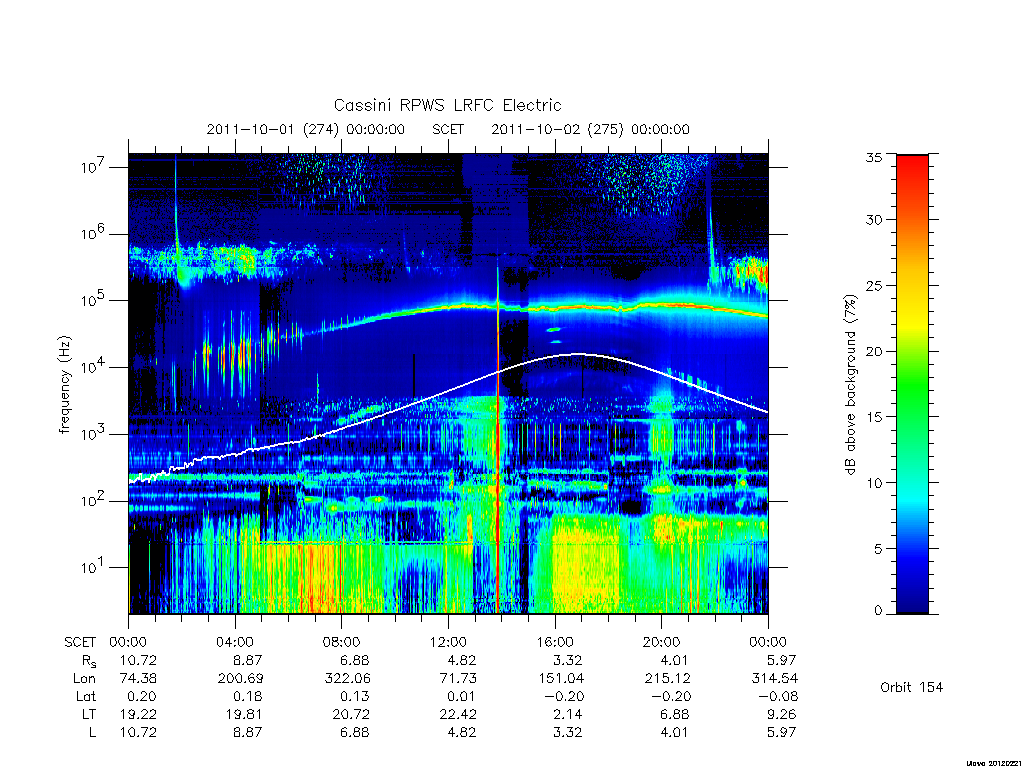Click the plot title "Cassini RPWS LRFC Electric"
This screenshot has width=1024, height=768.
(x=447, y=105)
